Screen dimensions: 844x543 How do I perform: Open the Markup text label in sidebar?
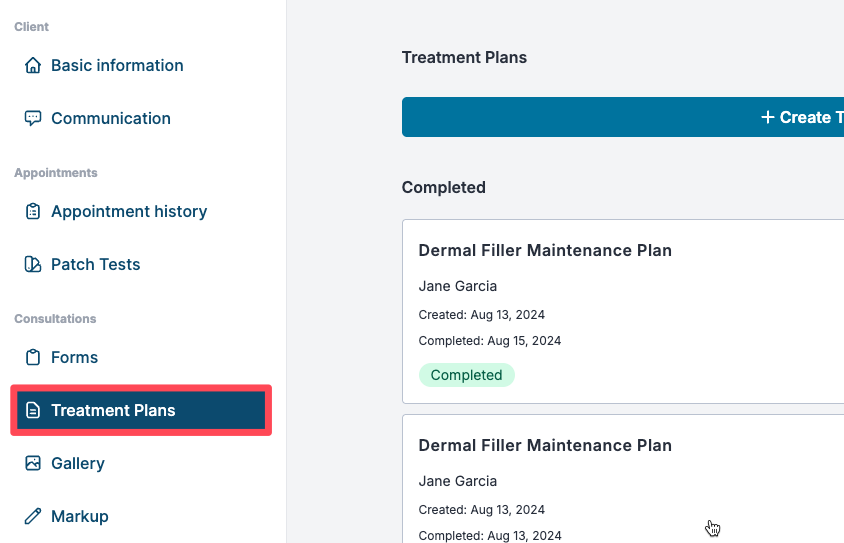click(x=80, y=517)
